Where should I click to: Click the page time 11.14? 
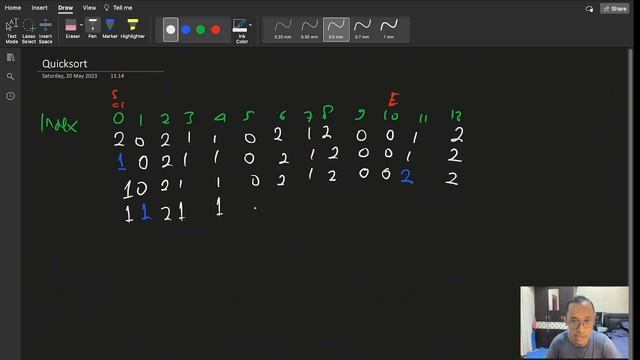[117, 76]
